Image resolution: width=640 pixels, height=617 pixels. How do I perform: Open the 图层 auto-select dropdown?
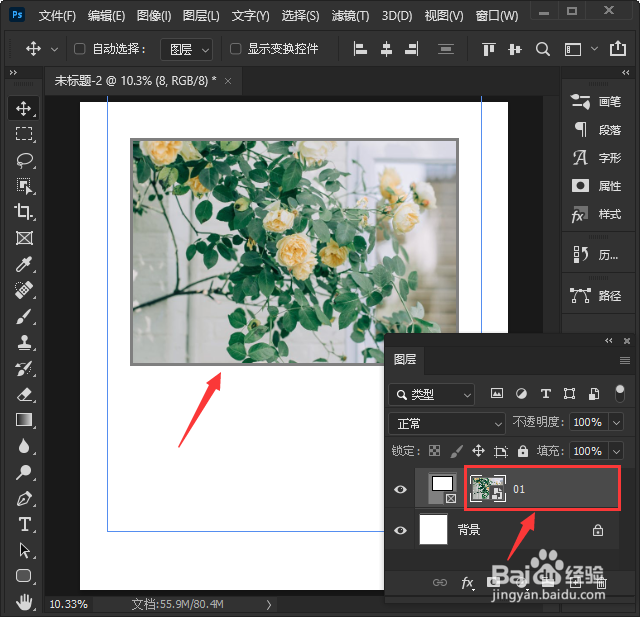click(187, 49)
